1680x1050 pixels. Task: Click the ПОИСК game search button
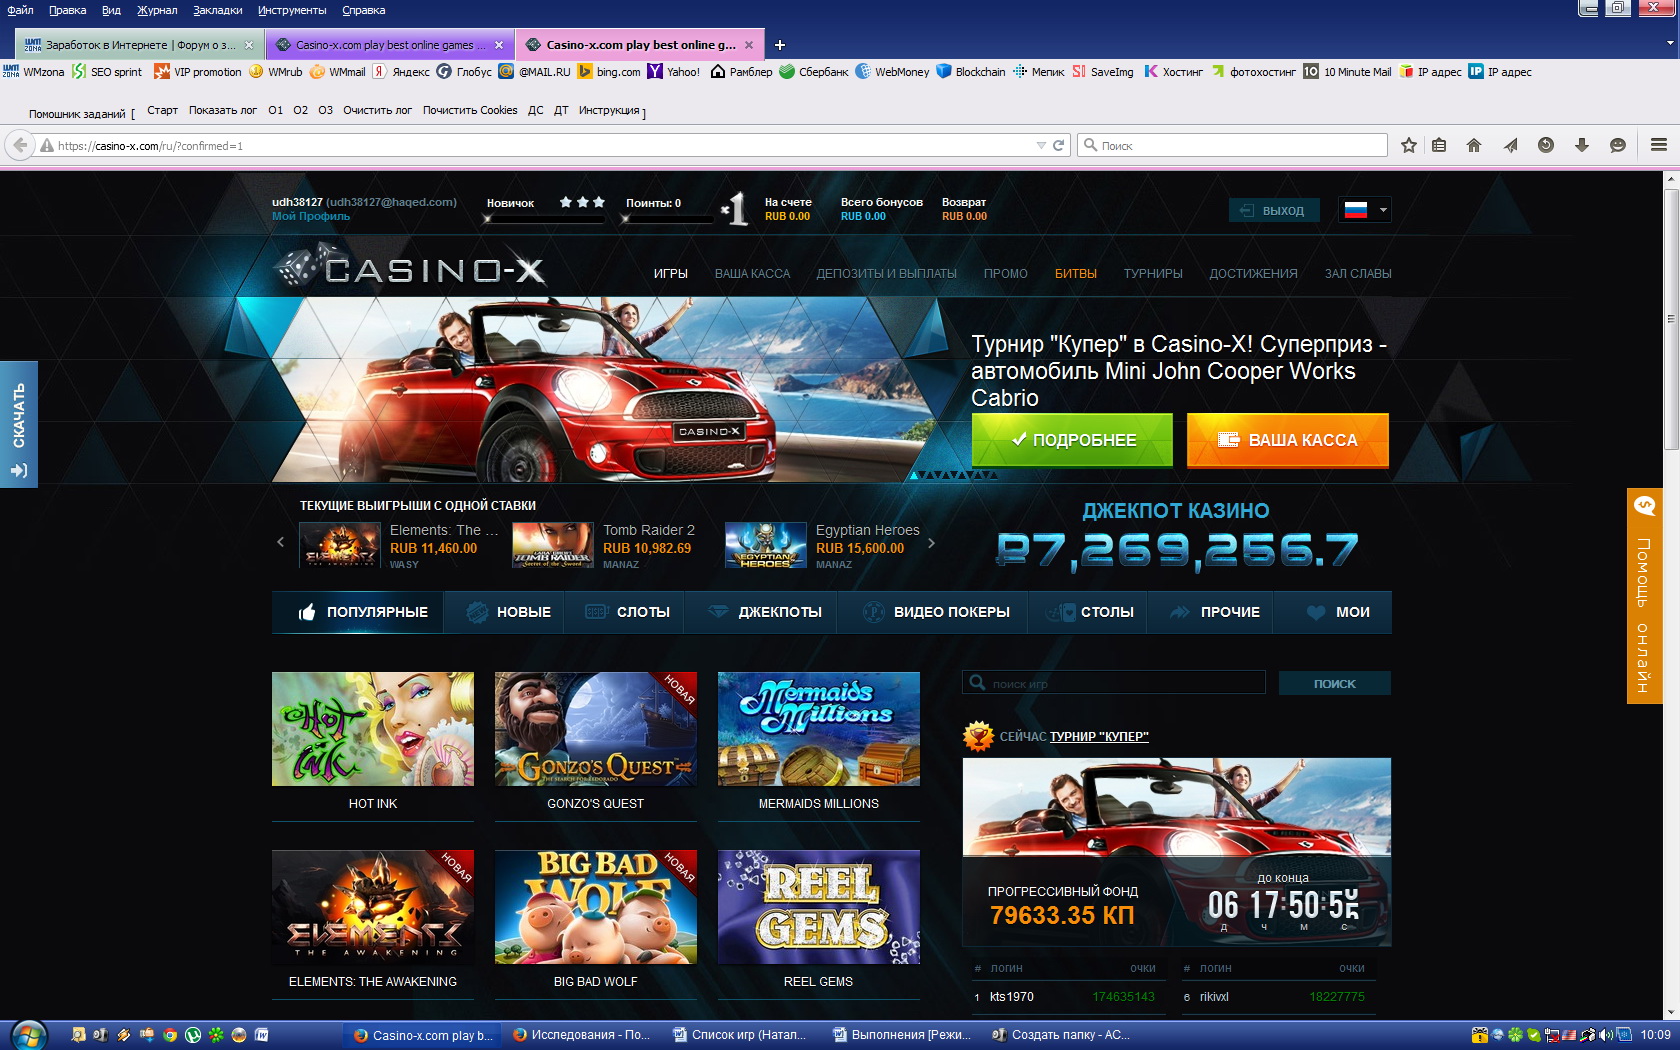(x=1335, y=683)
